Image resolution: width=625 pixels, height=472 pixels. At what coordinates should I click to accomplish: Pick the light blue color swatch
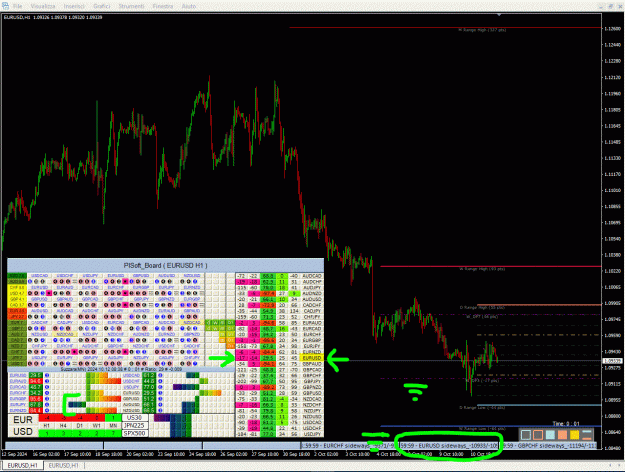(x=550, y=435)
